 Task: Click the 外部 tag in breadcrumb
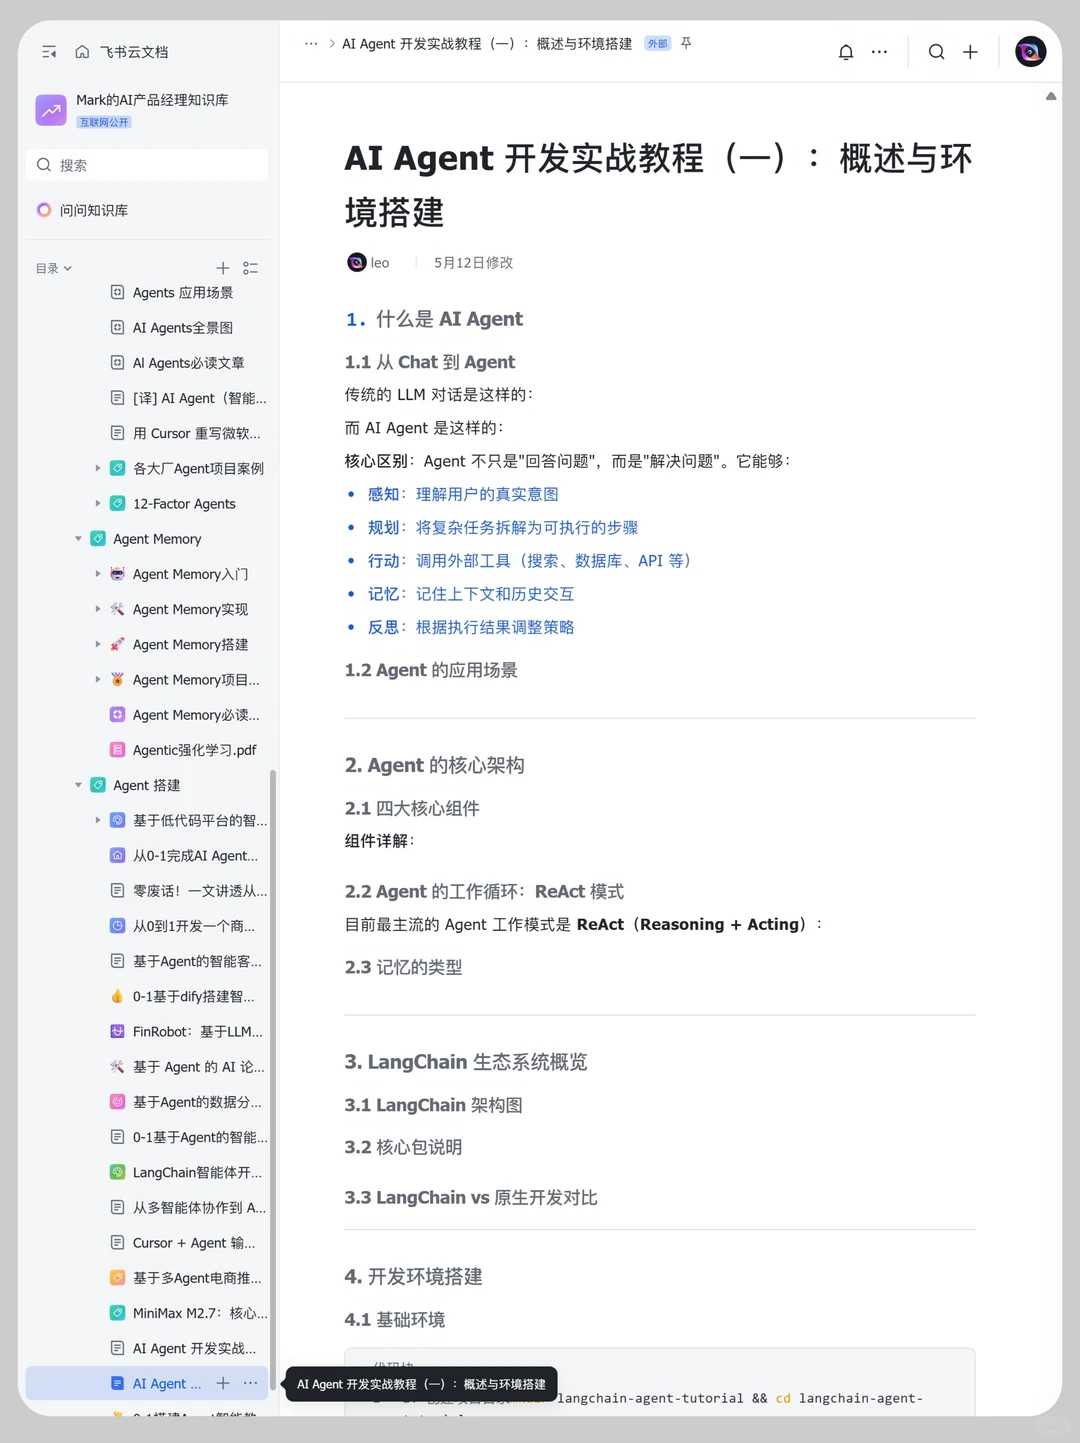pyautogui.click(x=657, y=43)
